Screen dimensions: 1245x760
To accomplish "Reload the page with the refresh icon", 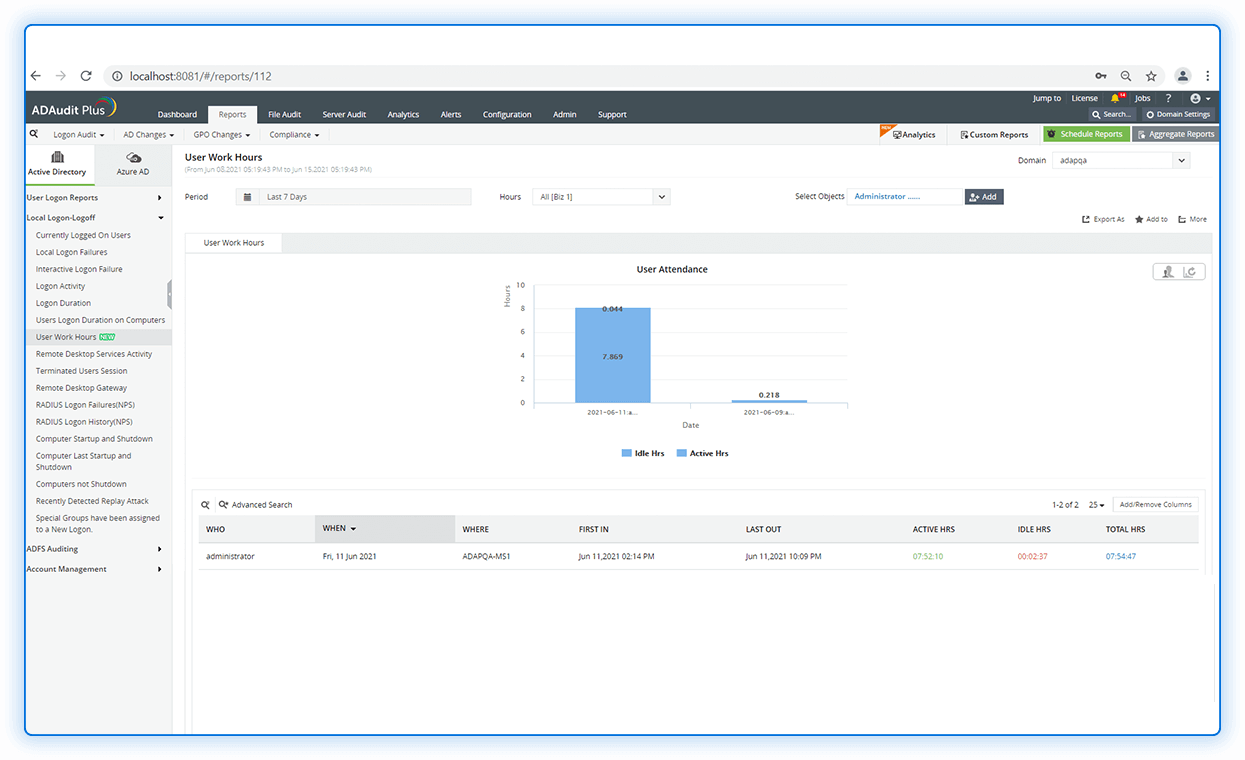I will point(86,76).
